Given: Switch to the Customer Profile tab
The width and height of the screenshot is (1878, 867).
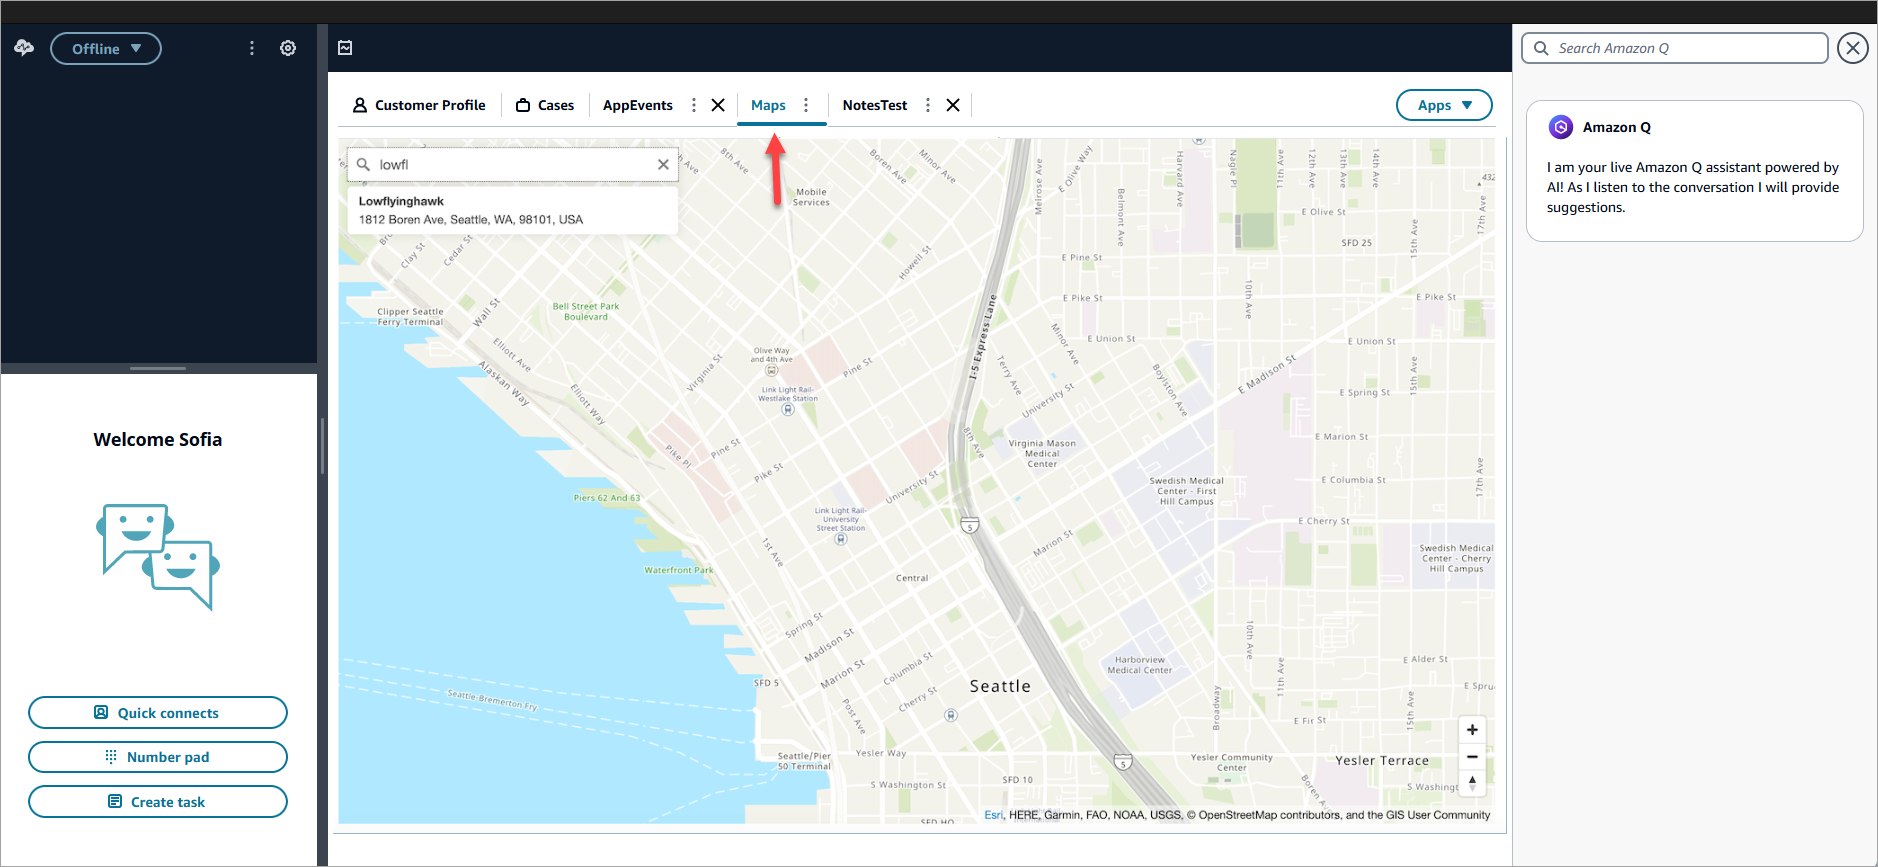Looking at the screenshot, I should pyautogui.click(x=419, y=105).
